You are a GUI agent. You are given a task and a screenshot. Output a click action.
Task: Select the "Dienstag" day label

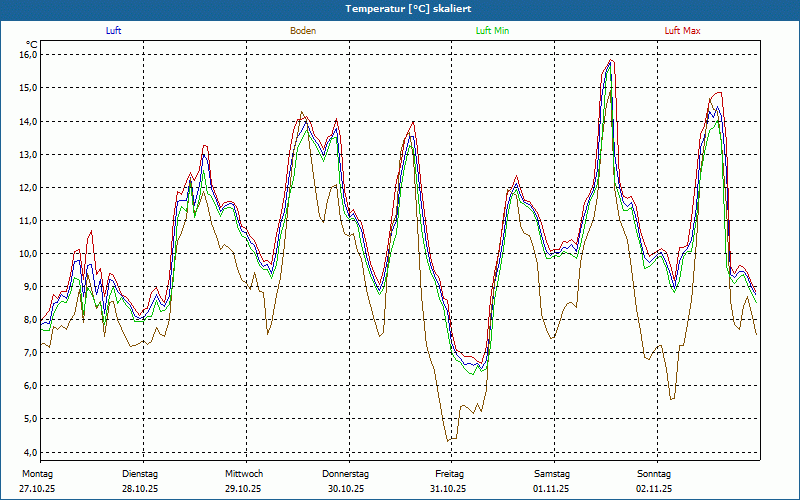(140, 473)
